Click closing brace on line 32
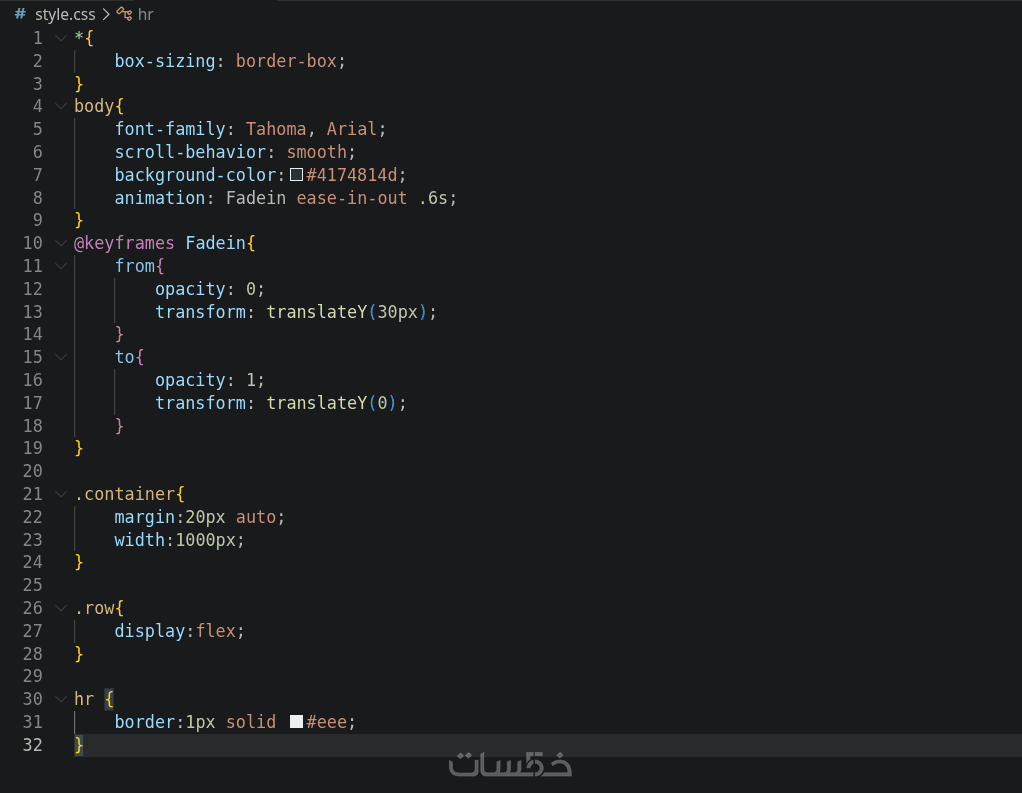The width and height of the screenshot is (1022, 793). [79, 745]
